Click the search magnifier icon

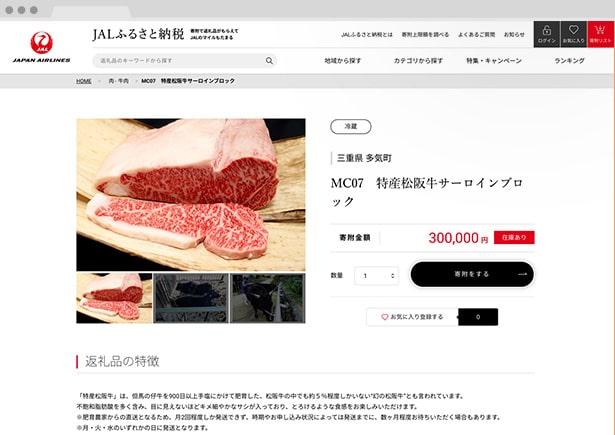[x=269, y=60]
